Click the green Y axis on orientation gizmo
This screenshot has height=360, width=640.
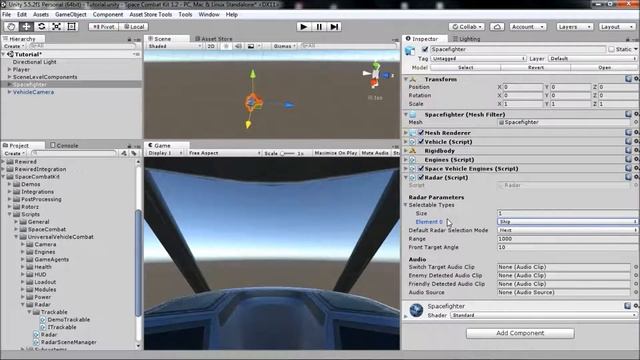point(376,65)
